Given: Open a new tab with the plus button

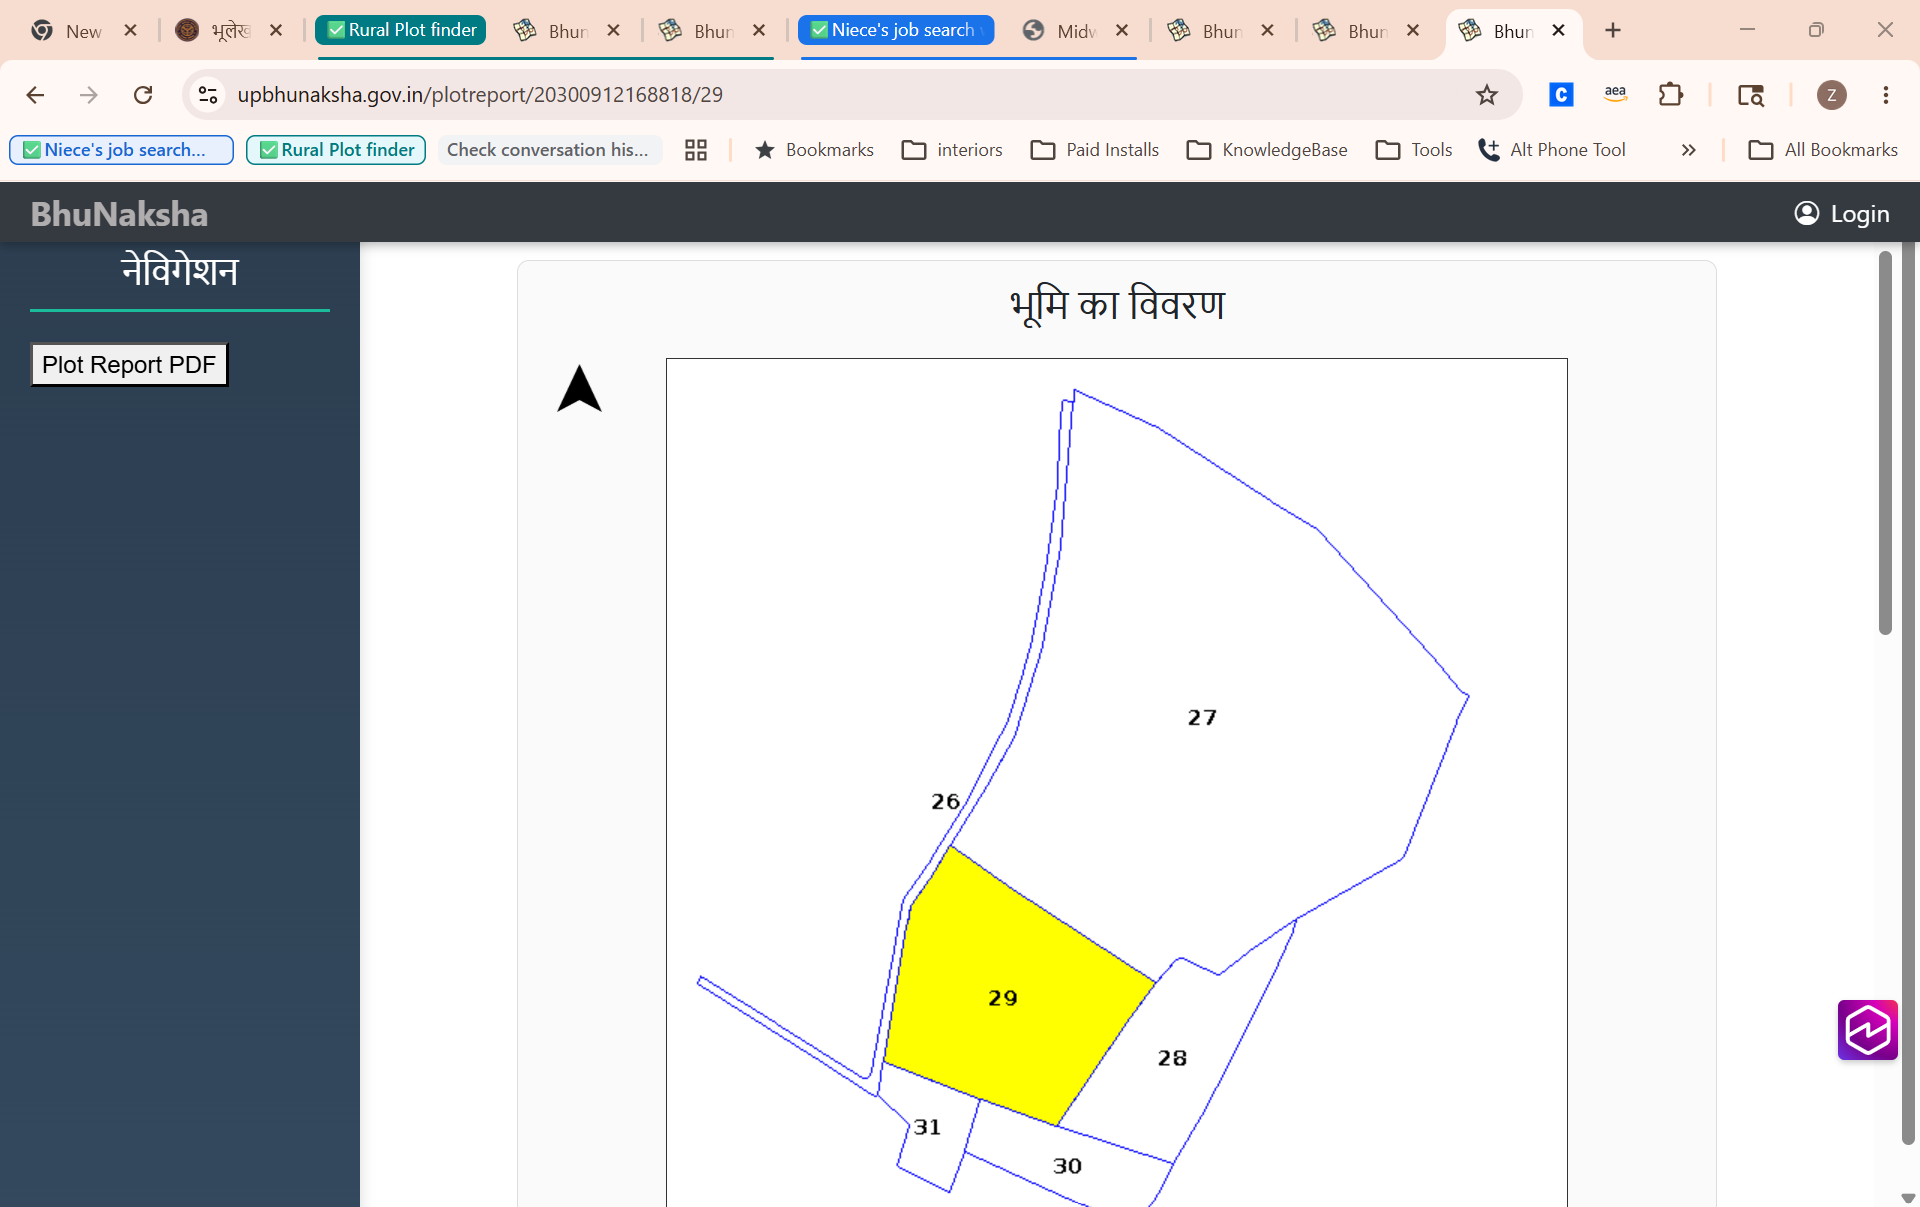Looking at the screenshot, I should (x=1613, y=31).
